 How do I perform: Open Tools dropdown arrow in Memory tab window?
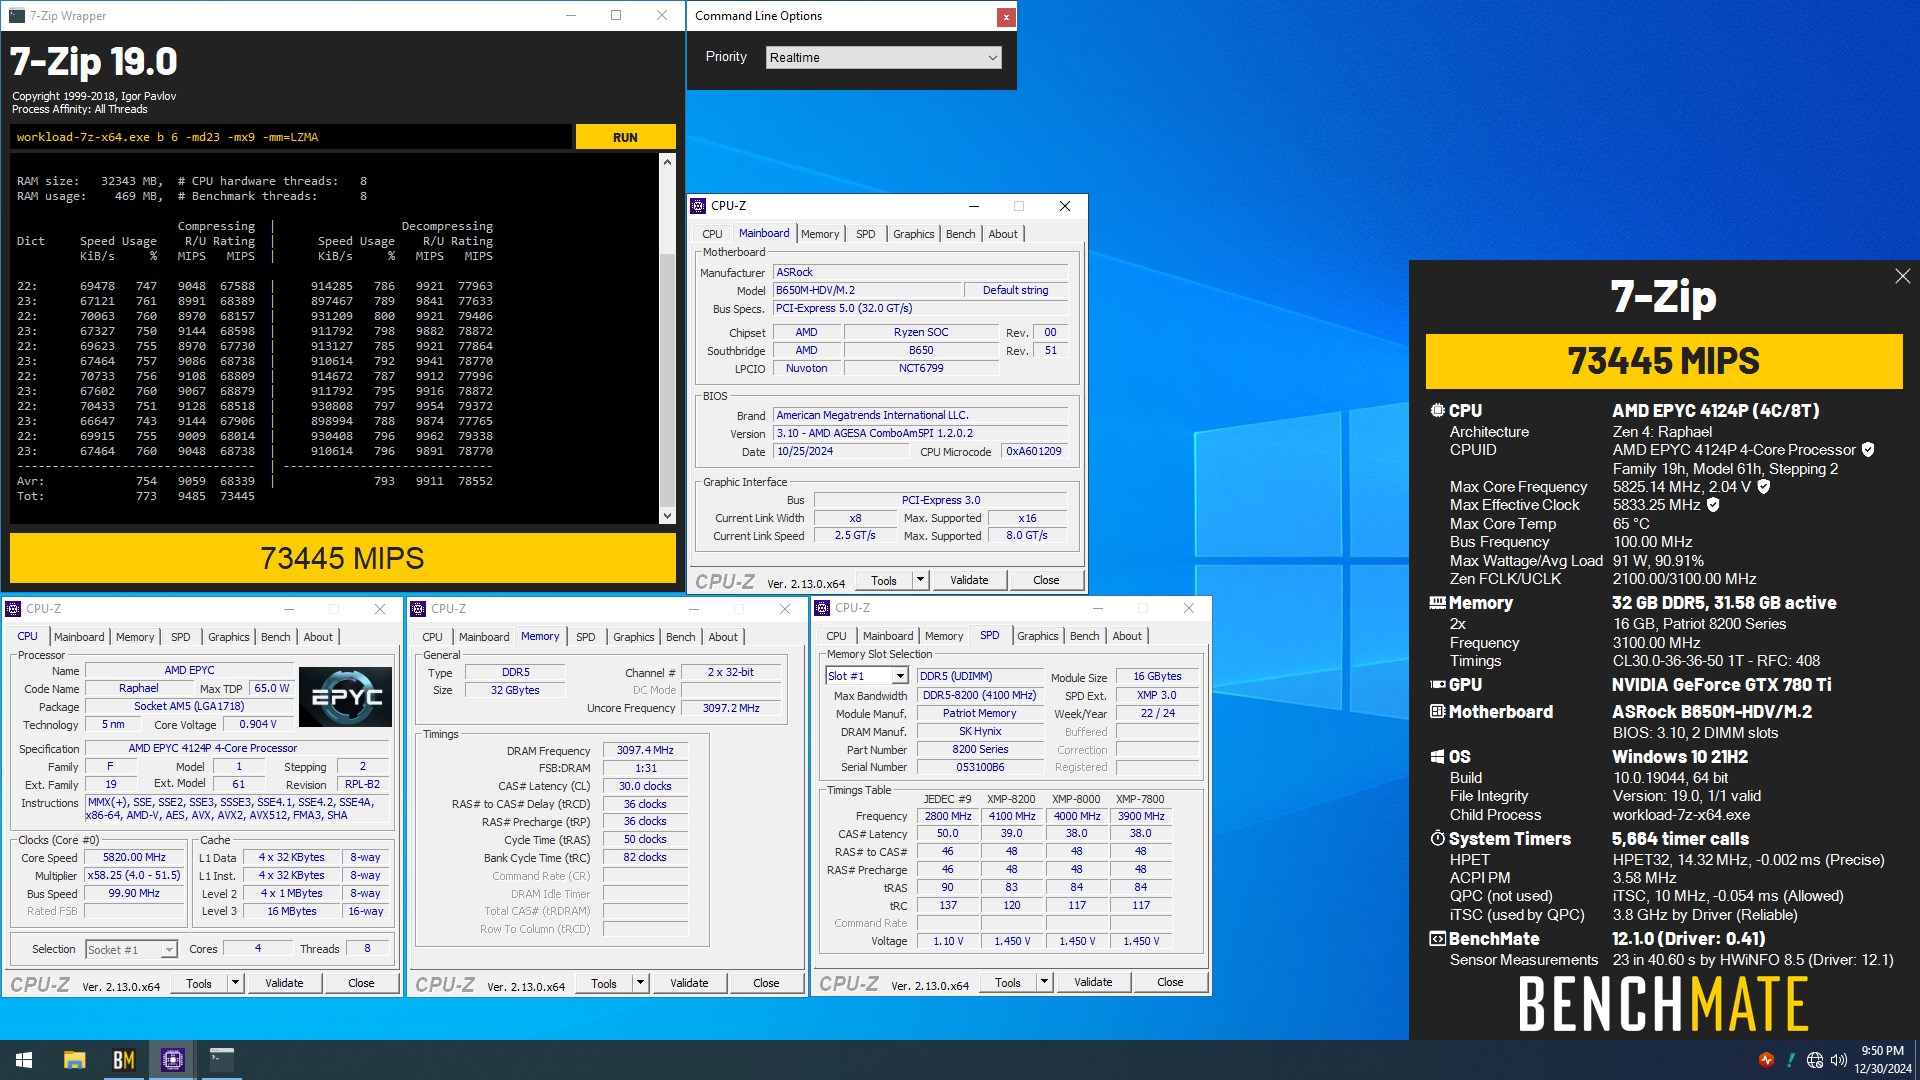[640, 983]
